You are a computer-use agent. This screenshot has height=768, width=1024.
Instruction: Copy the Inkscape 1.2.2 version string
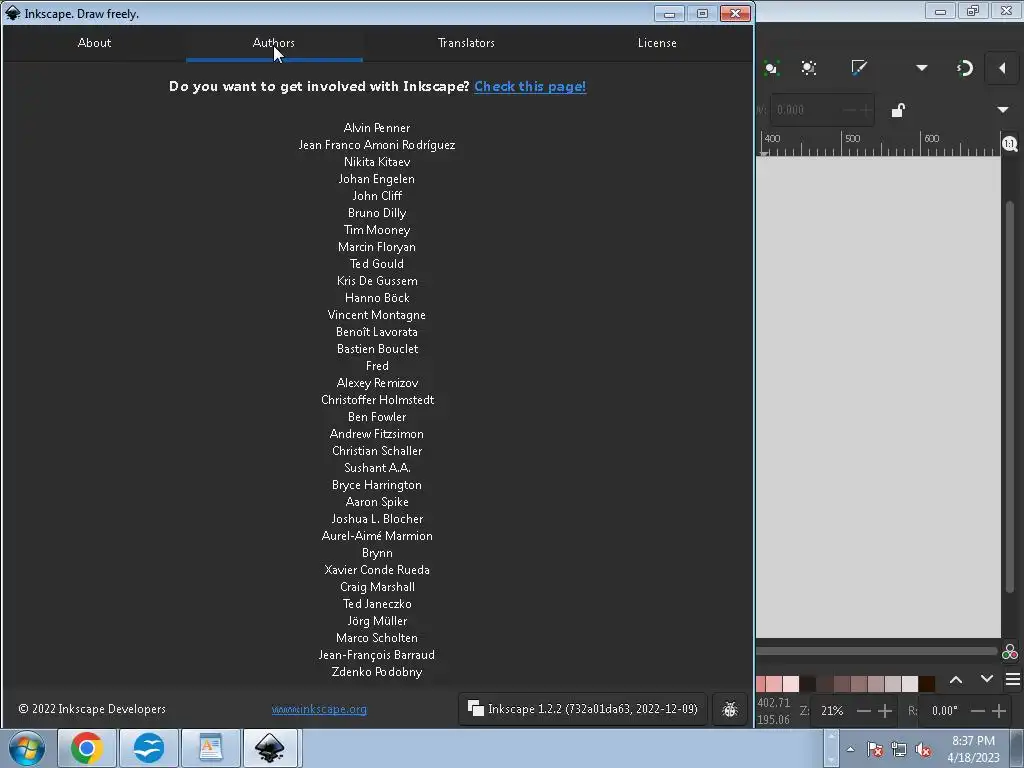coord(583,709)
